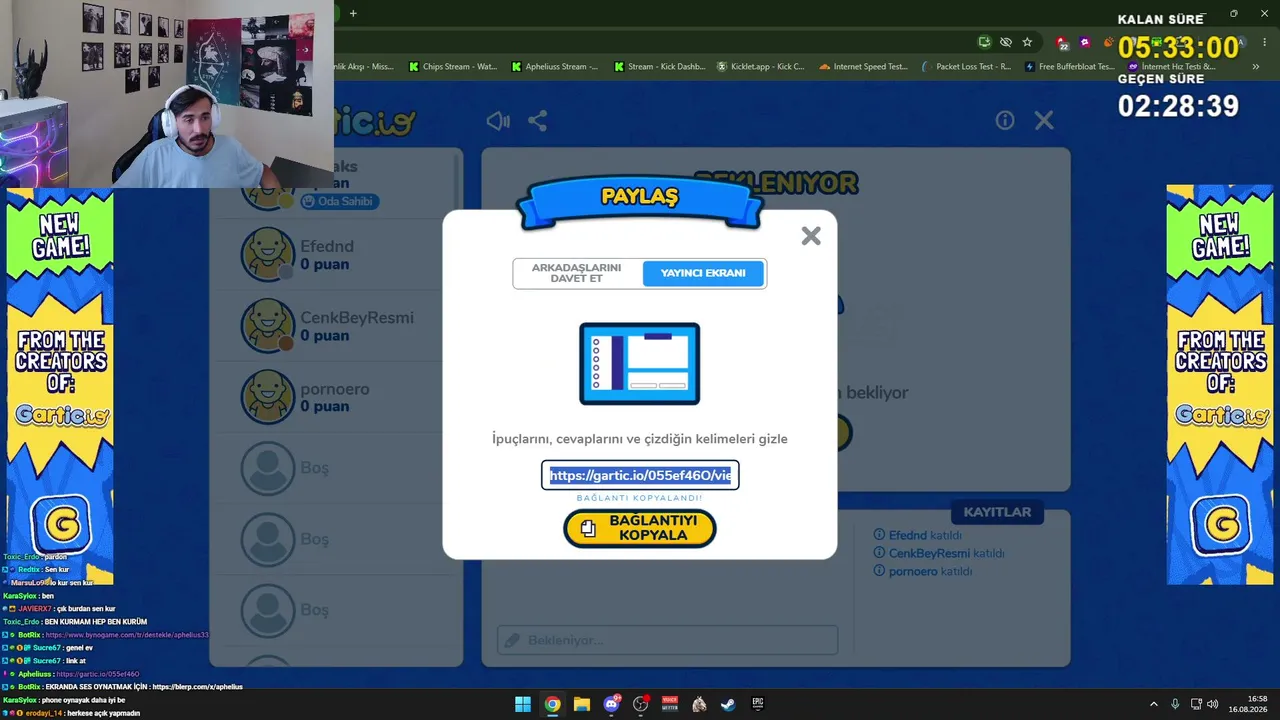This screenshot has width=1280, height=720.
Task: Open Discord from the taskbar
Action: tap(611, 704)
